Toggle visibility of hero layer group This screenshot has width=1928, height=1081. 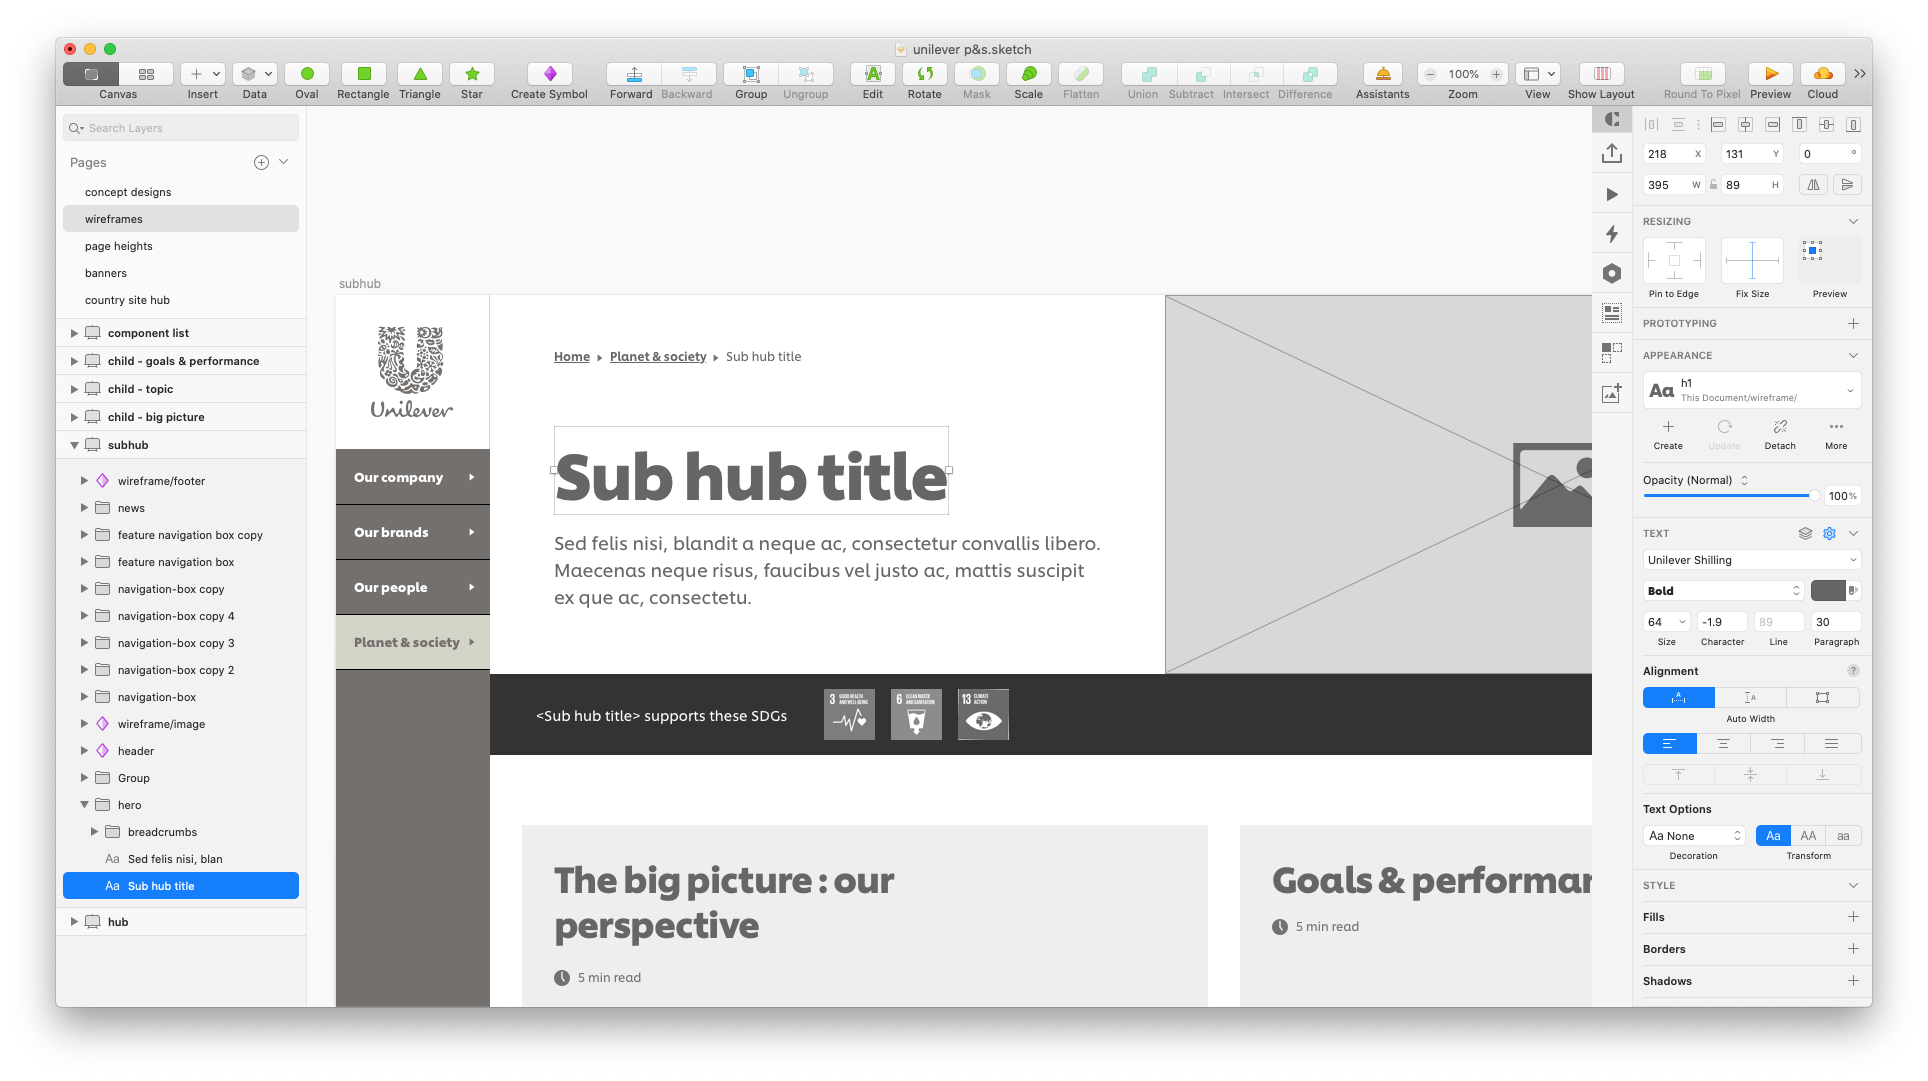pos(291,805)
